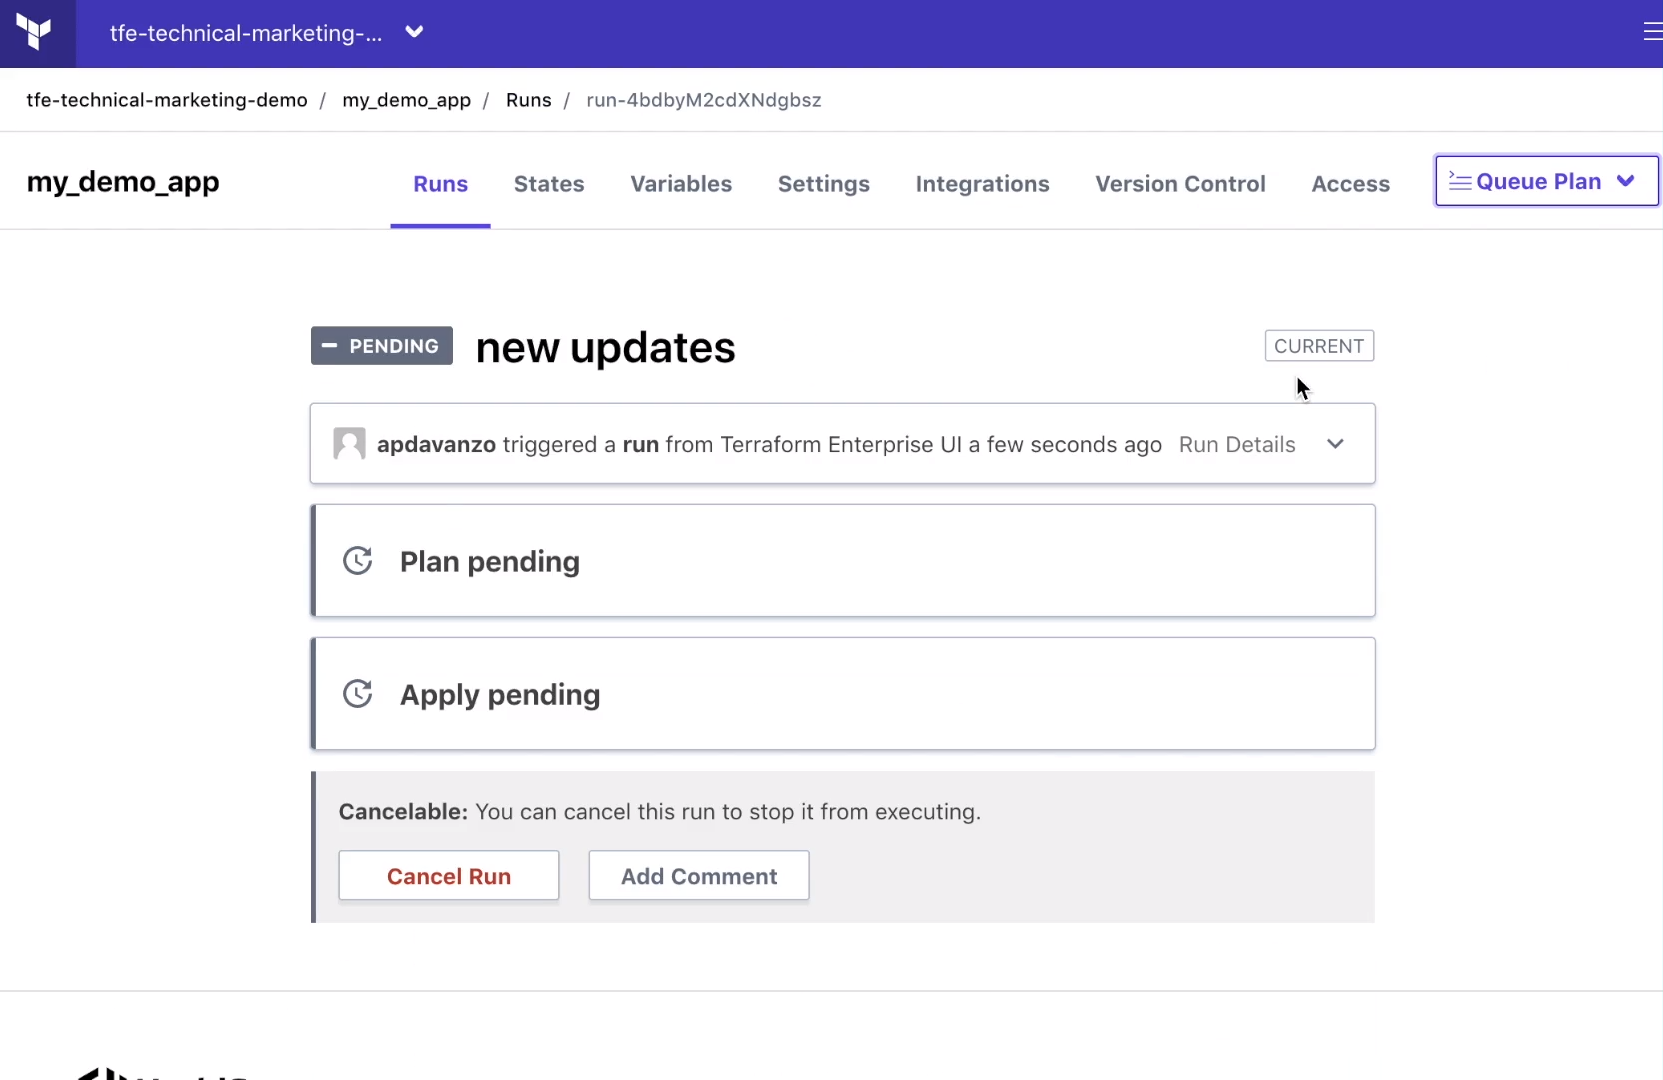Go to the Settings tab
Image resolution: width=1663 pixels, height=1080 pixels.
coord(824,184)
